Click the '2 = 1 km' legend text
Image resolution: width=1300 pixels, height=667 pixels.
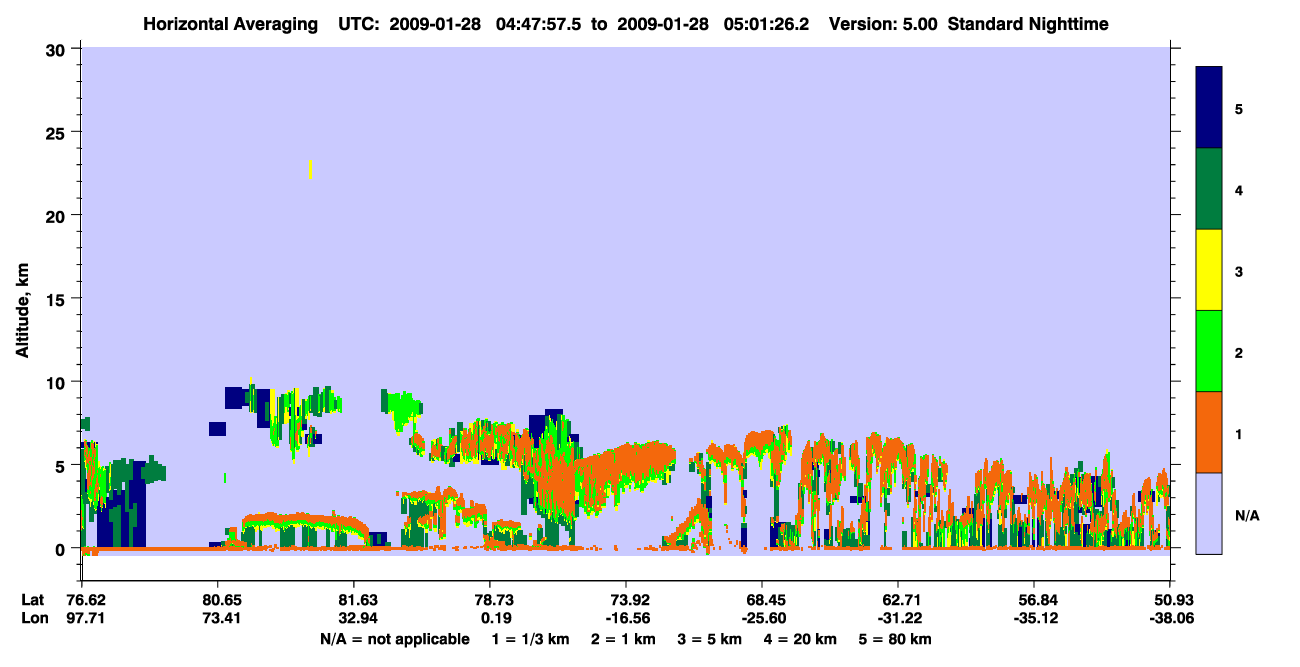coord(623,638)
